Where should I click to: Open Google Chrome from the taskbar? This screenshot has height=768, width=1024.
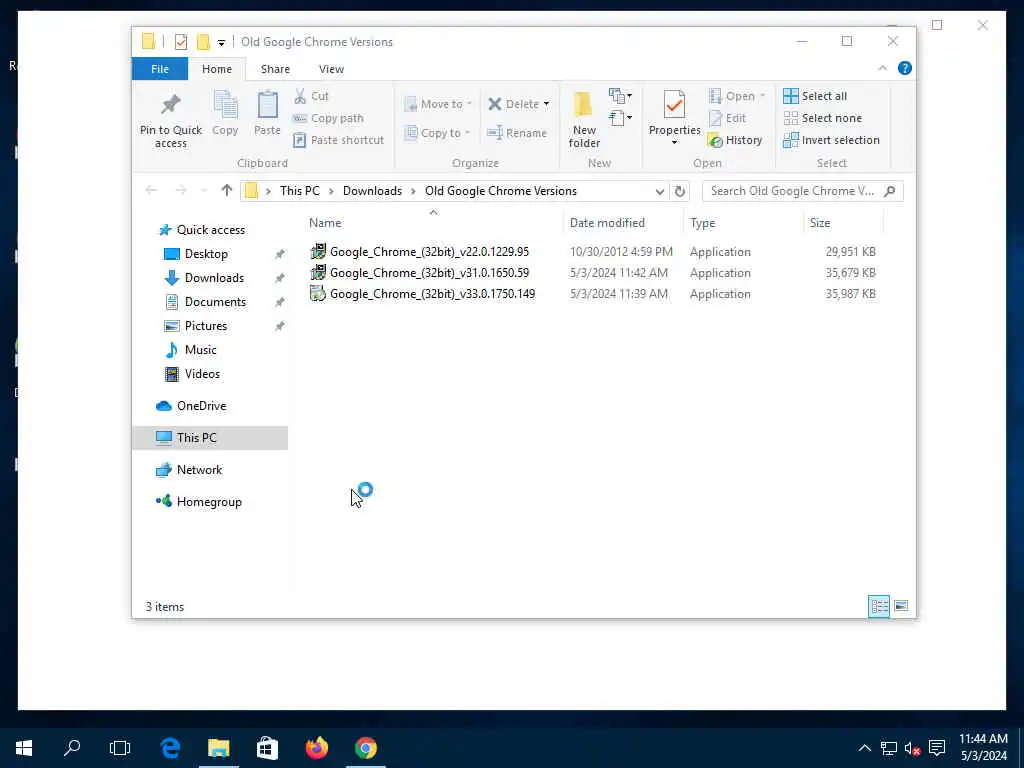[x=366, y=748]
